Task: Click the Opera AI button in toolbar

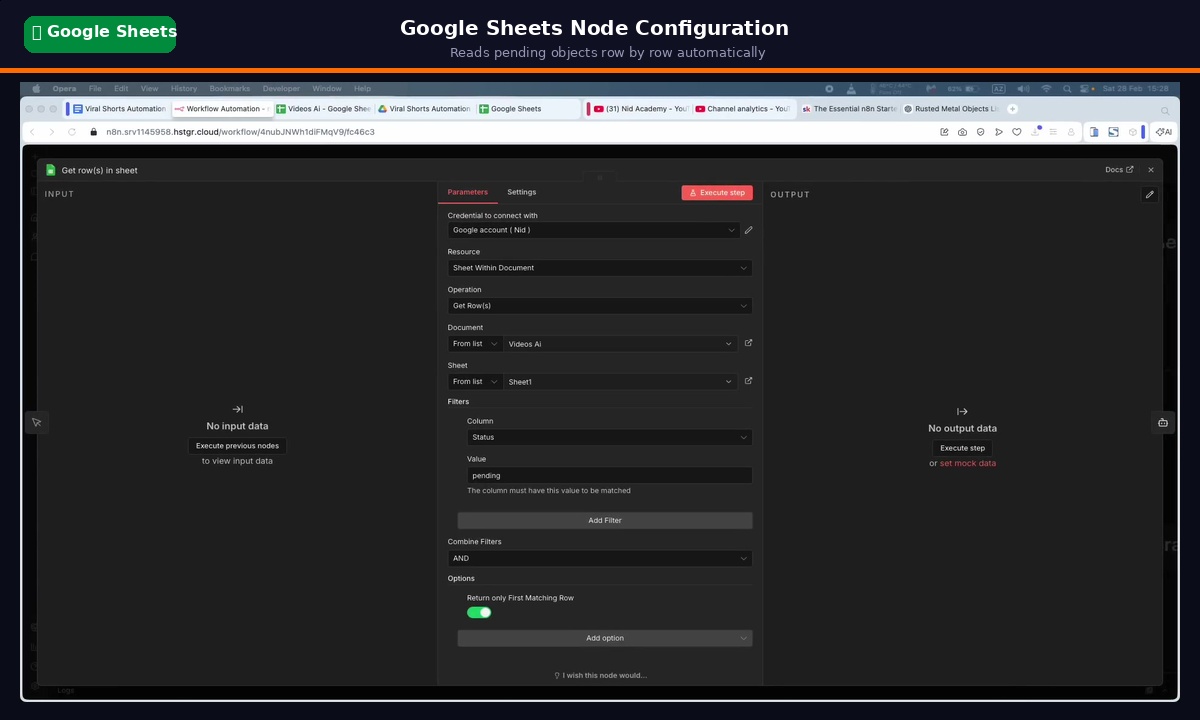Action: click(x=1163, y=132)
